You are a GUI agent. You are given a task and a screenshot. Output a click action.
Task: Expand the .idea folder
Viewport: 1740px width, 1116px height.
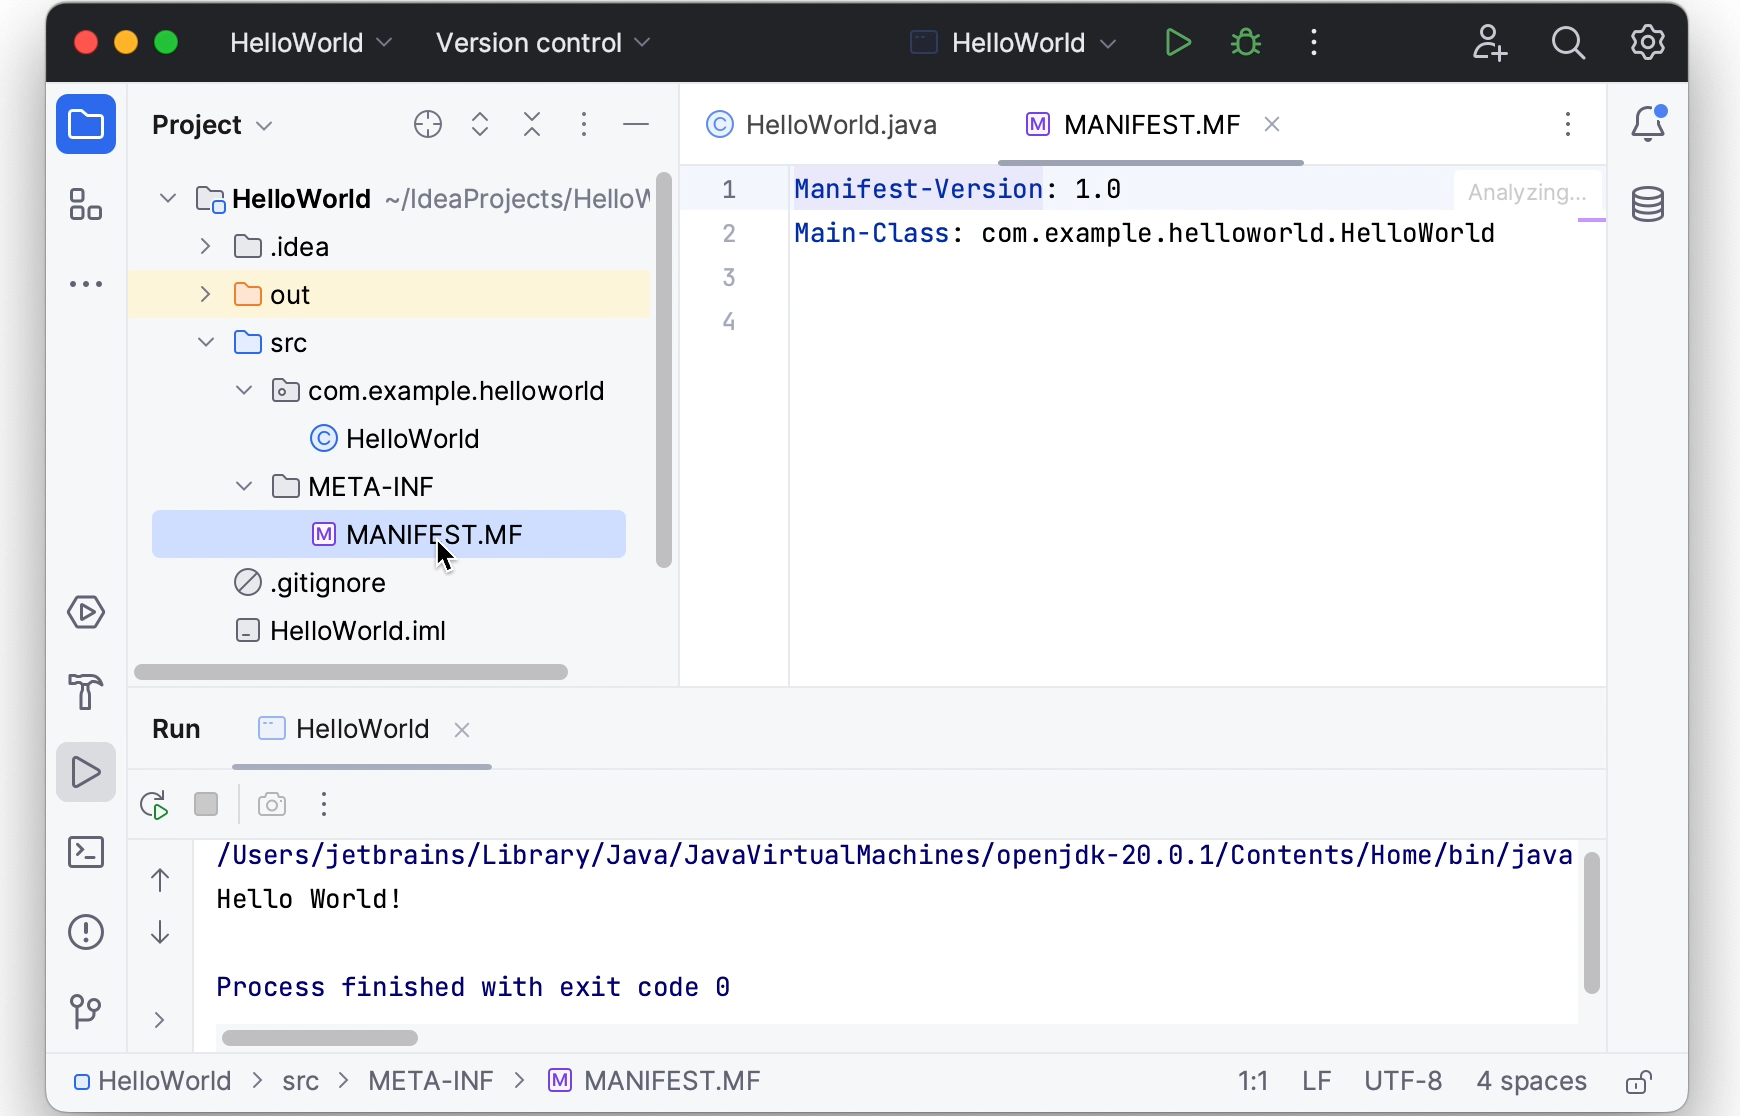[205, 246]
